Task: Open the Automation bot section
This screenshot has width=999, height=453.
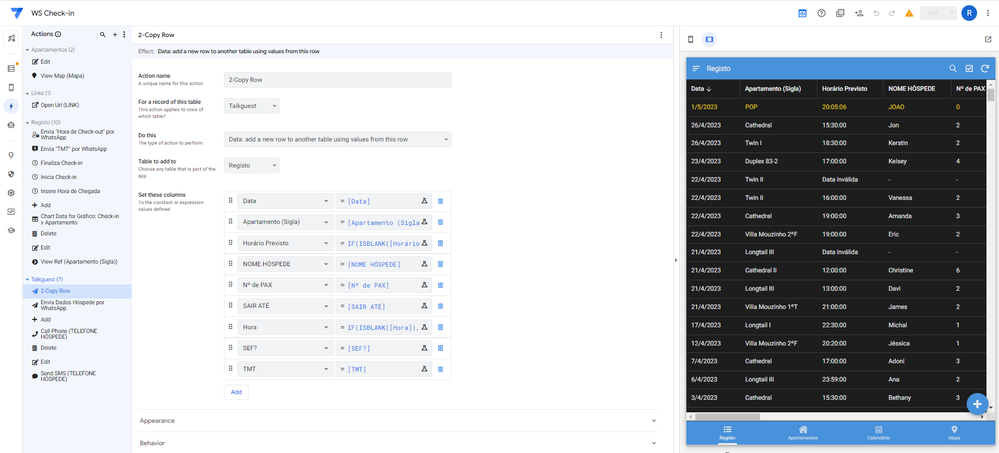Action: (11, 125)
